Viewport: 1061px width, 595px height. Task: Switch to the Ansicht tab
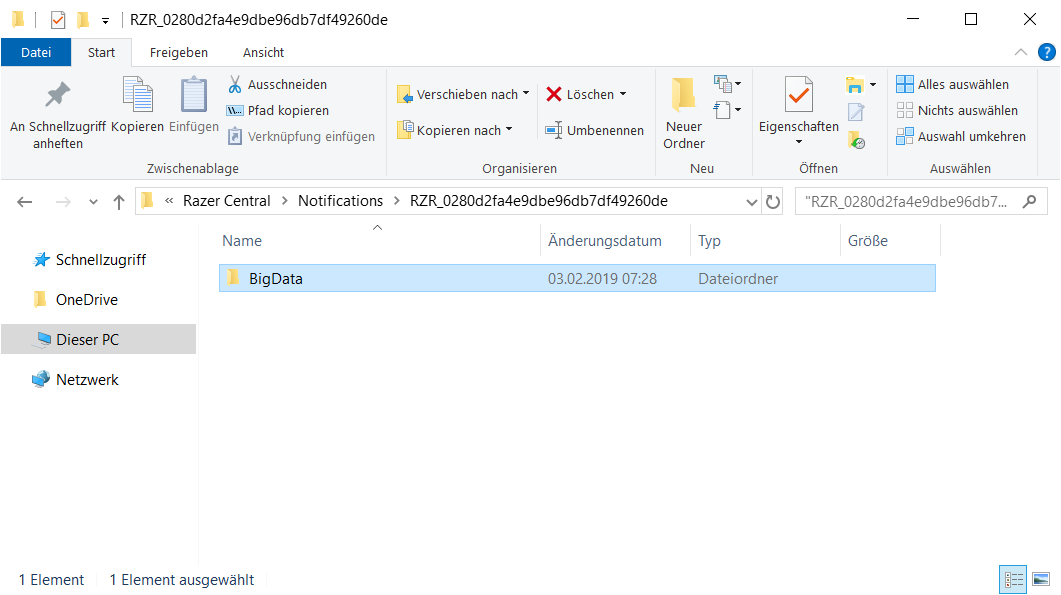(x=263, y=52)
